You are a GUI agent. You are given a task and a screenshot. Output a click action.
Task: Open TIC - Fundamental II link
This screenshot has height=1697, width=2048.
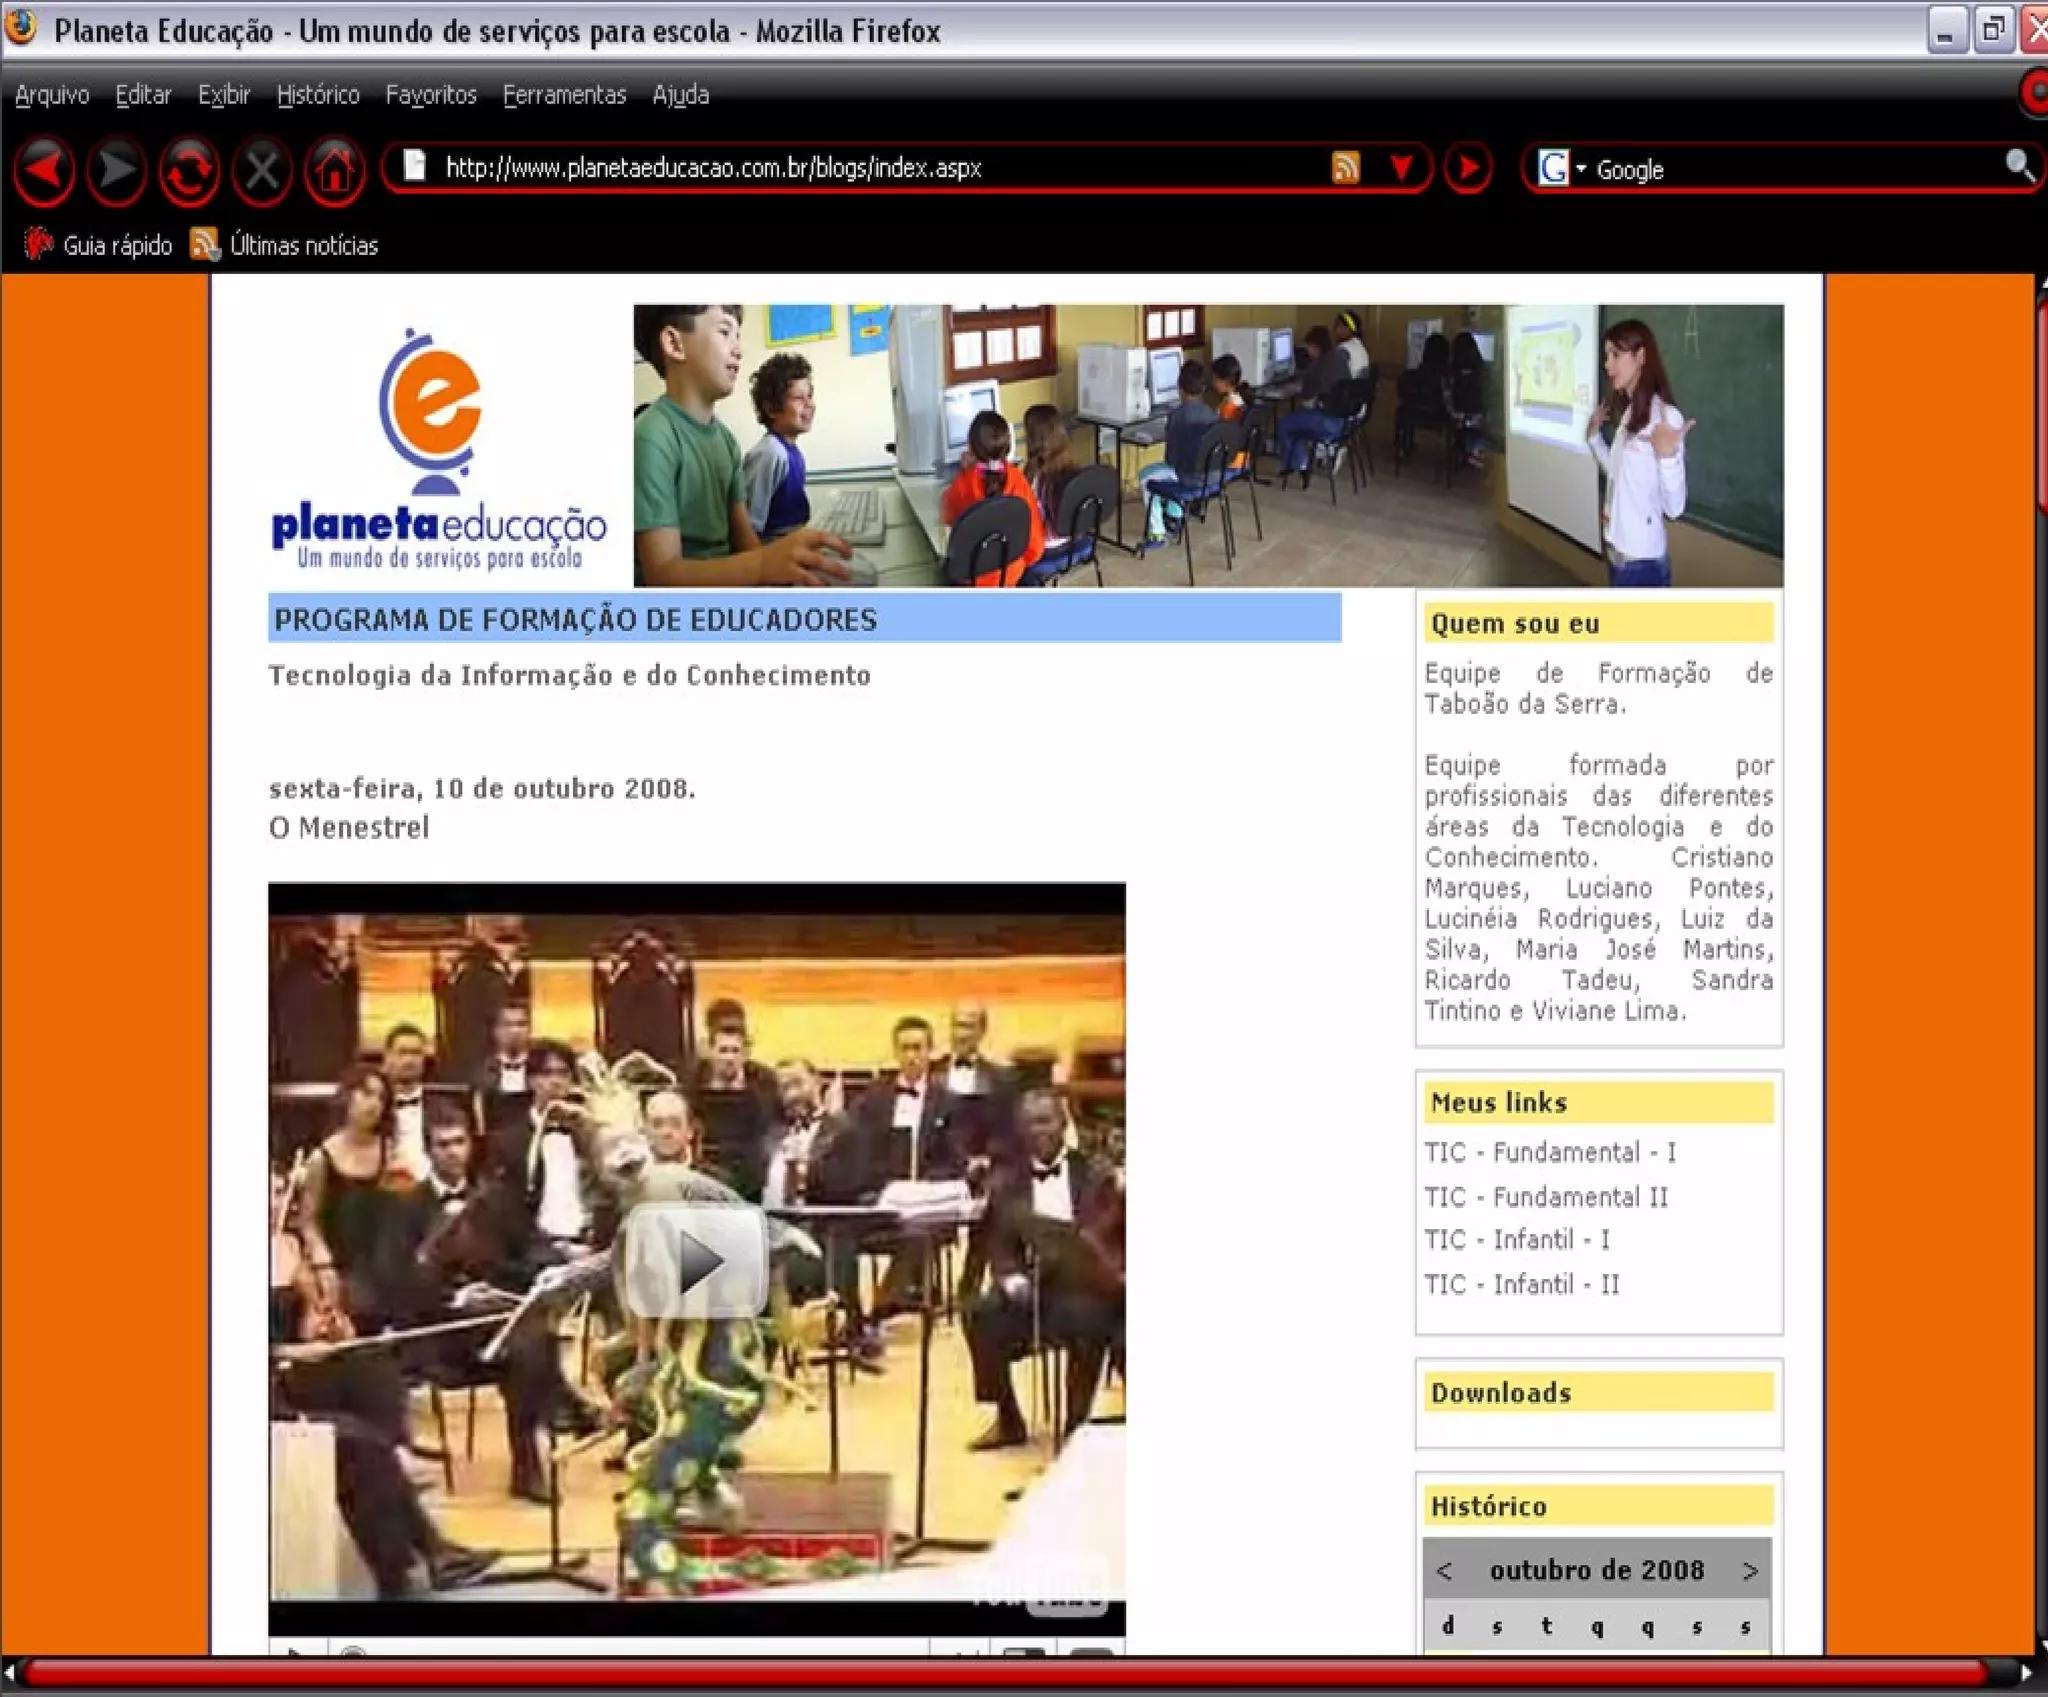1545,1197
